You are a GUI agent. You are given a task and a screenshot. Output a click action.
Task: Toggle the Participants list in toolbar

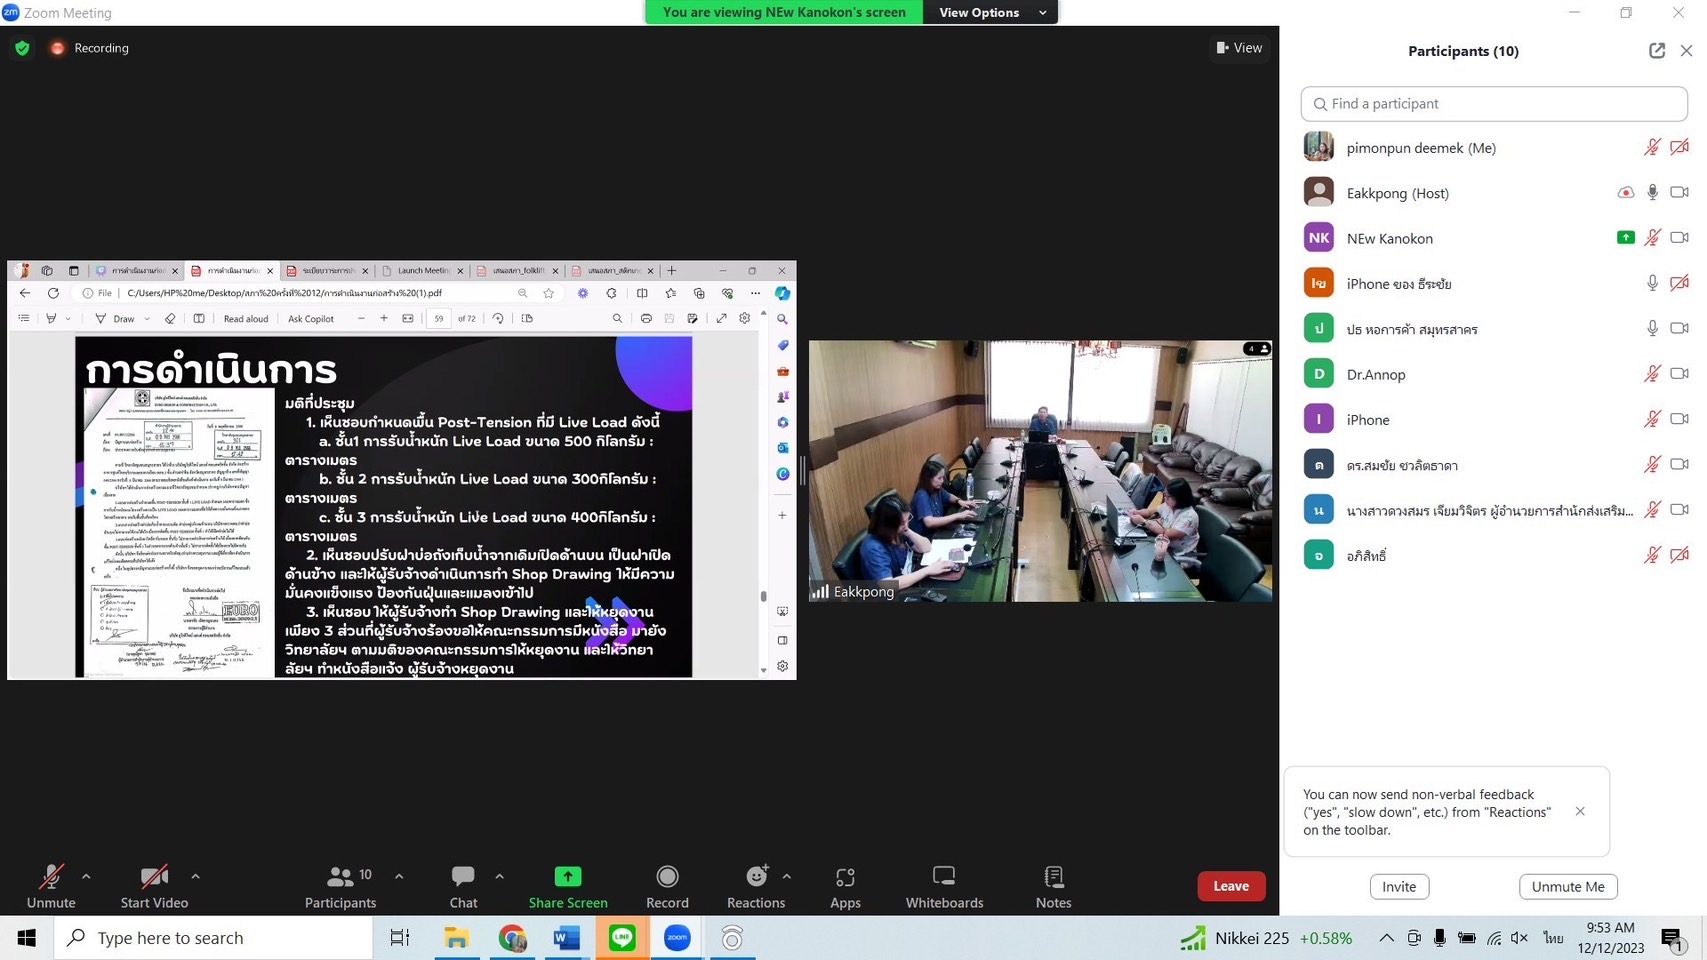[x=340, y=886]
